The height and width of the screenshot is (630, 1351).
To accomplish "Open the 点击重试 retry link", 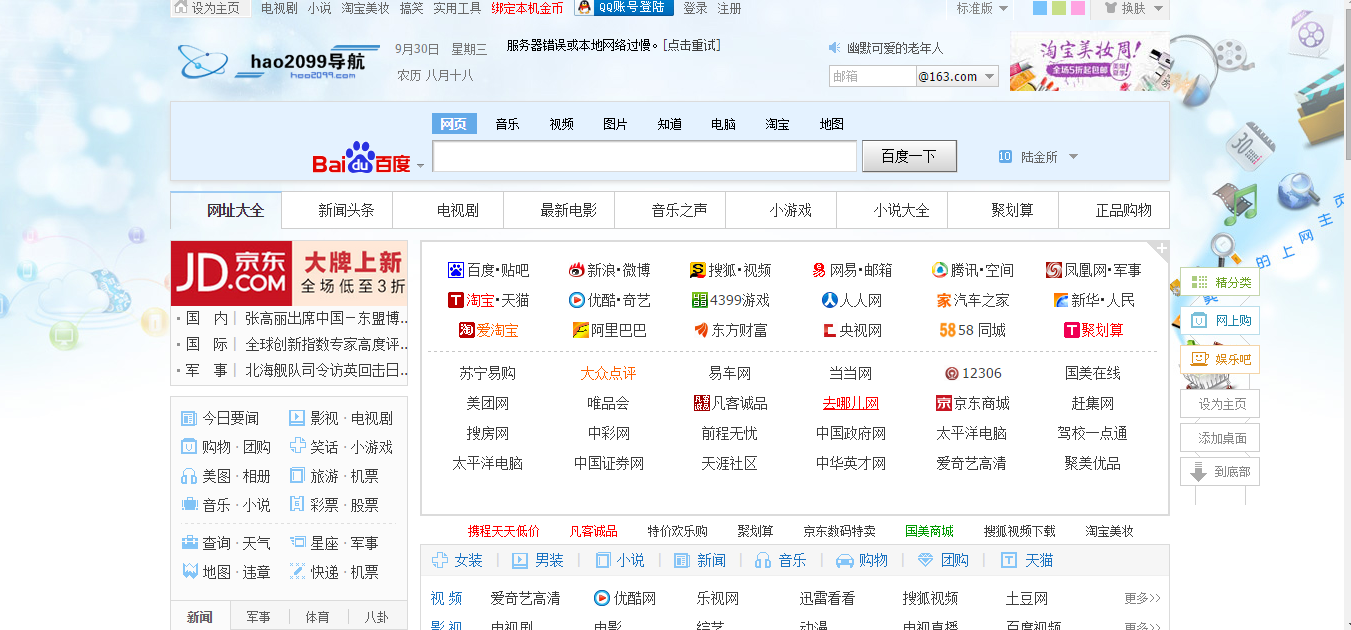I will [x=691, y=45].
